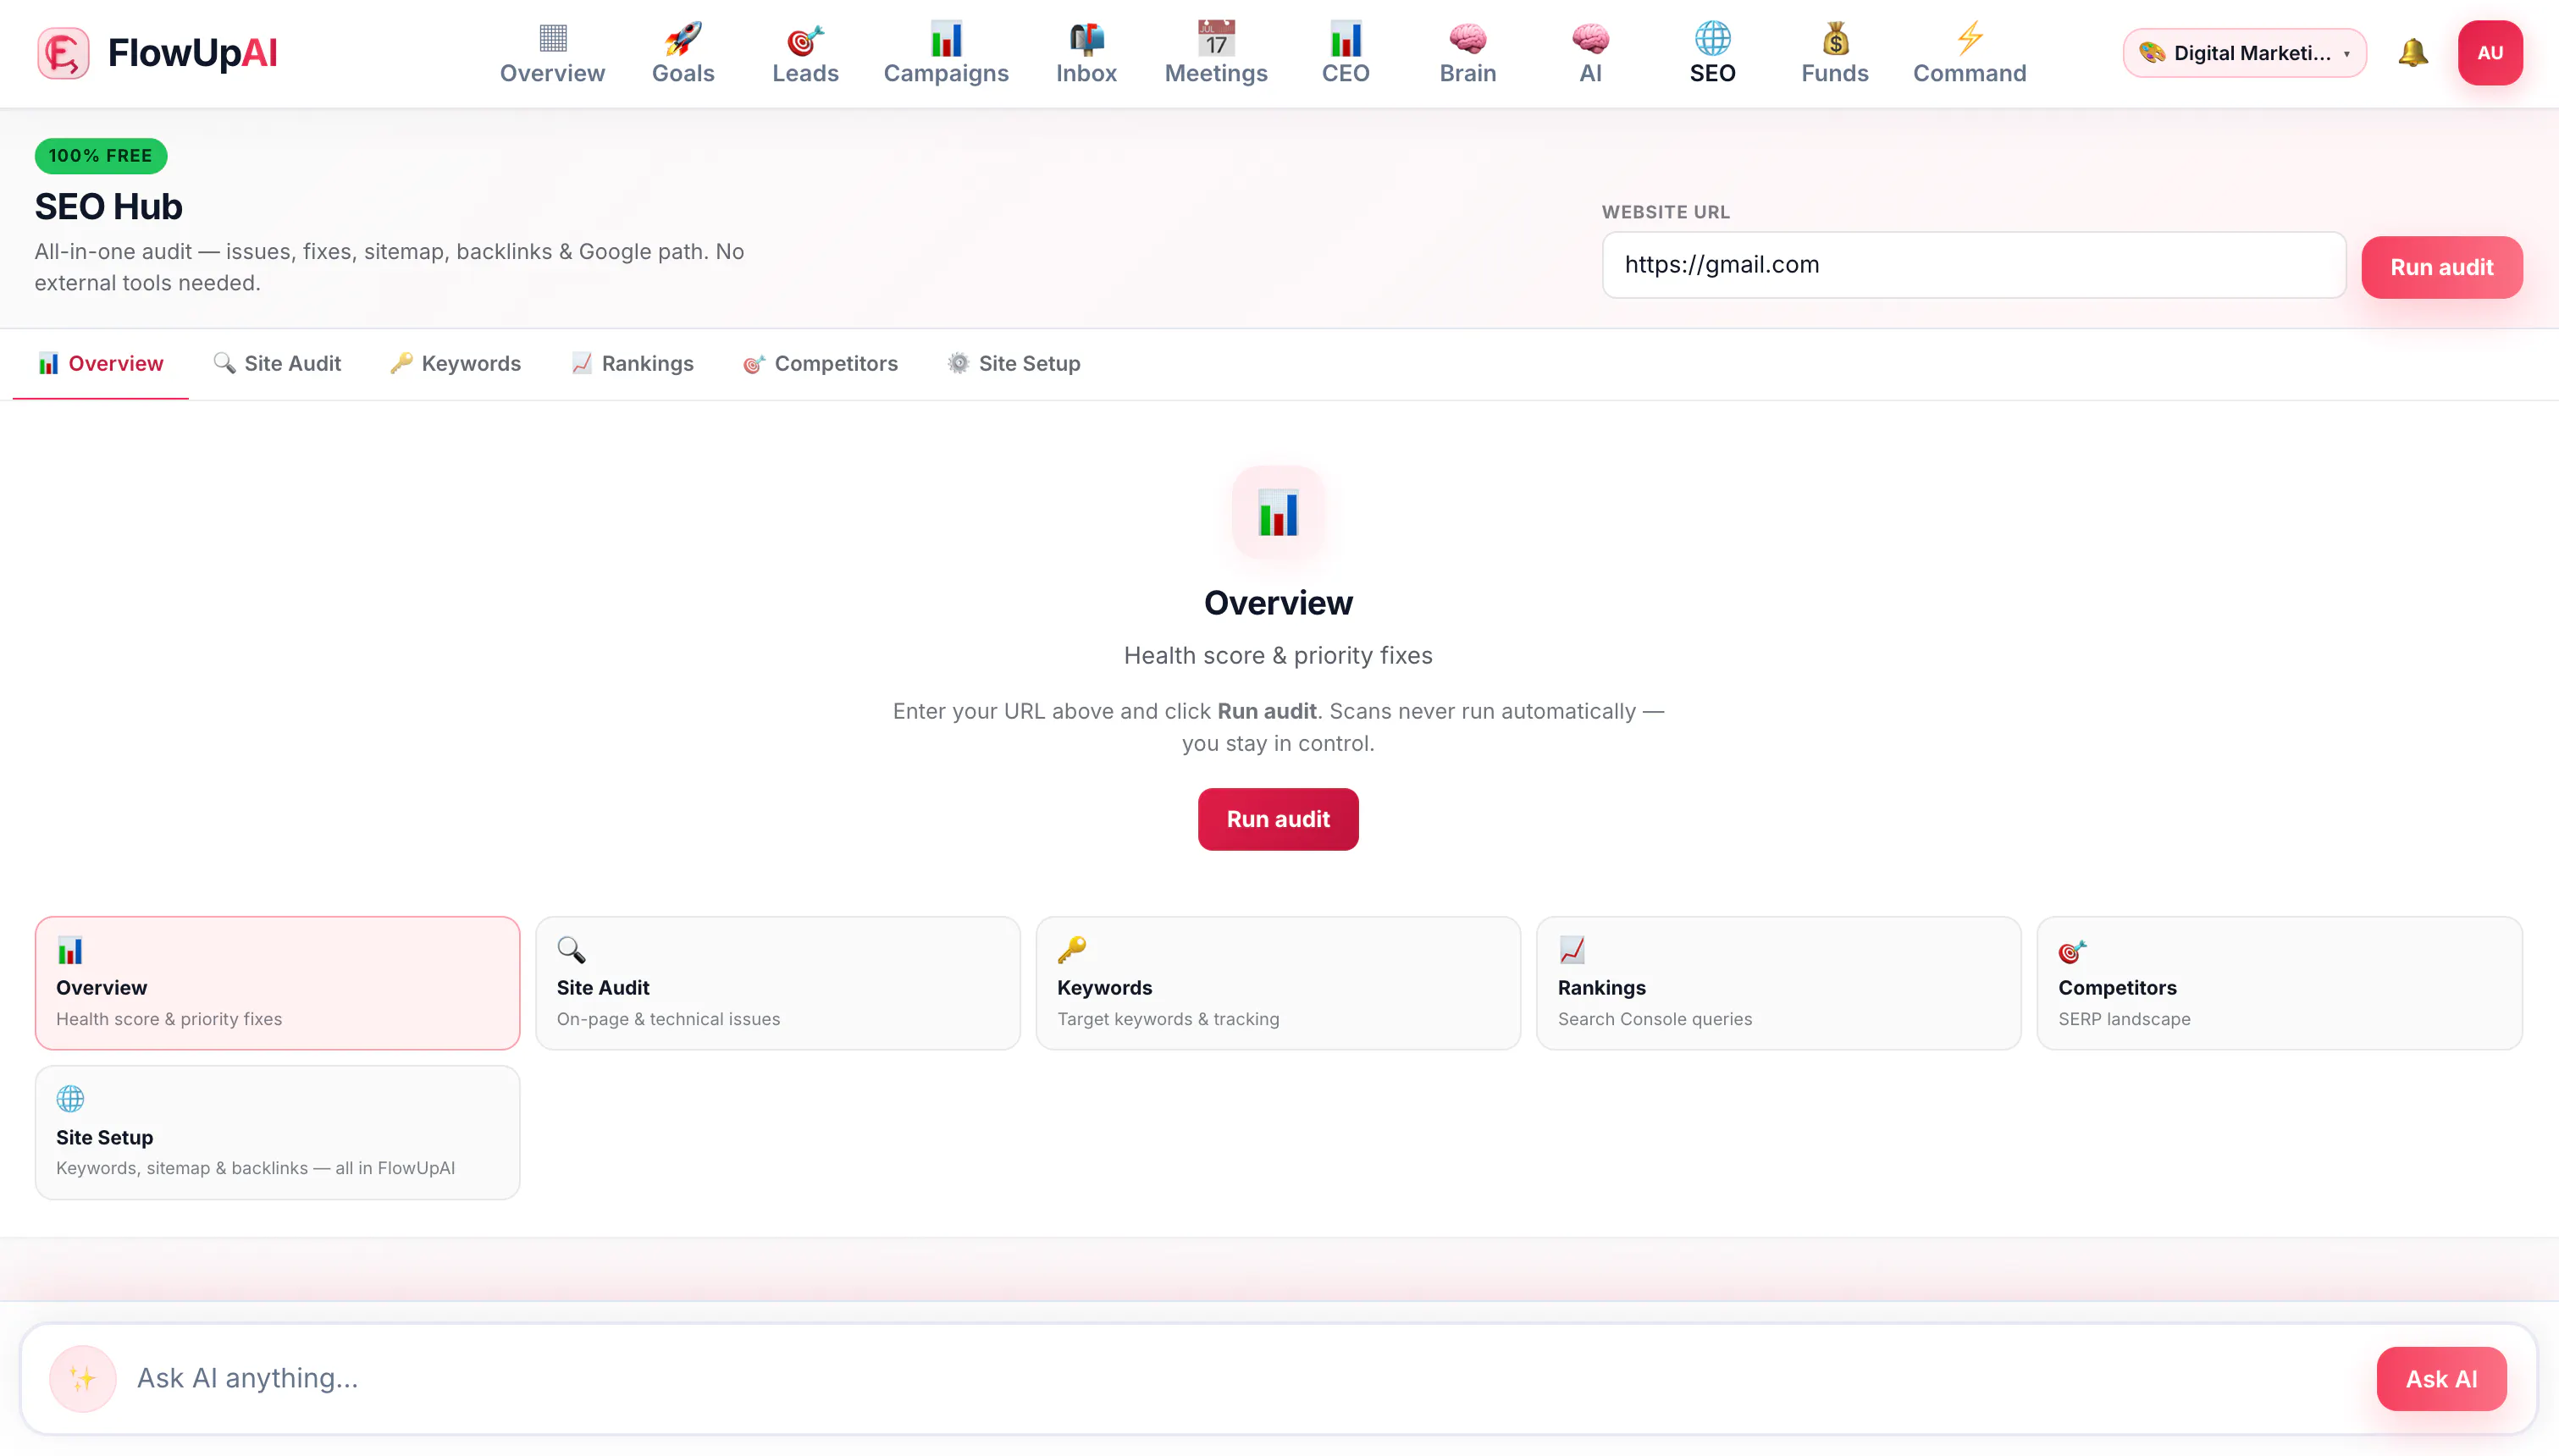Image resolution: width=2559 pixels, height=1456 pixels.
Task: Open the Overview card with Health score
Action: (x=277, y=982)
